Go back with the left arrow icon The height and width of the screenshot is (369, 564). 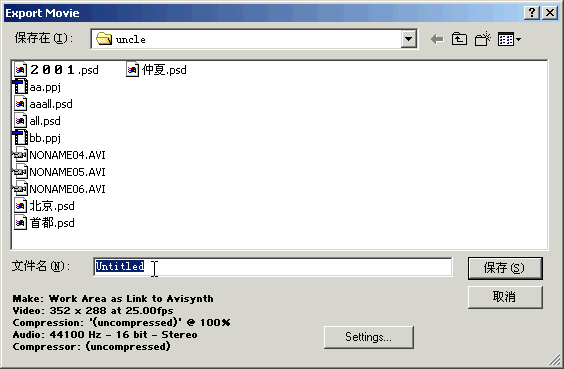click(437, 39)
